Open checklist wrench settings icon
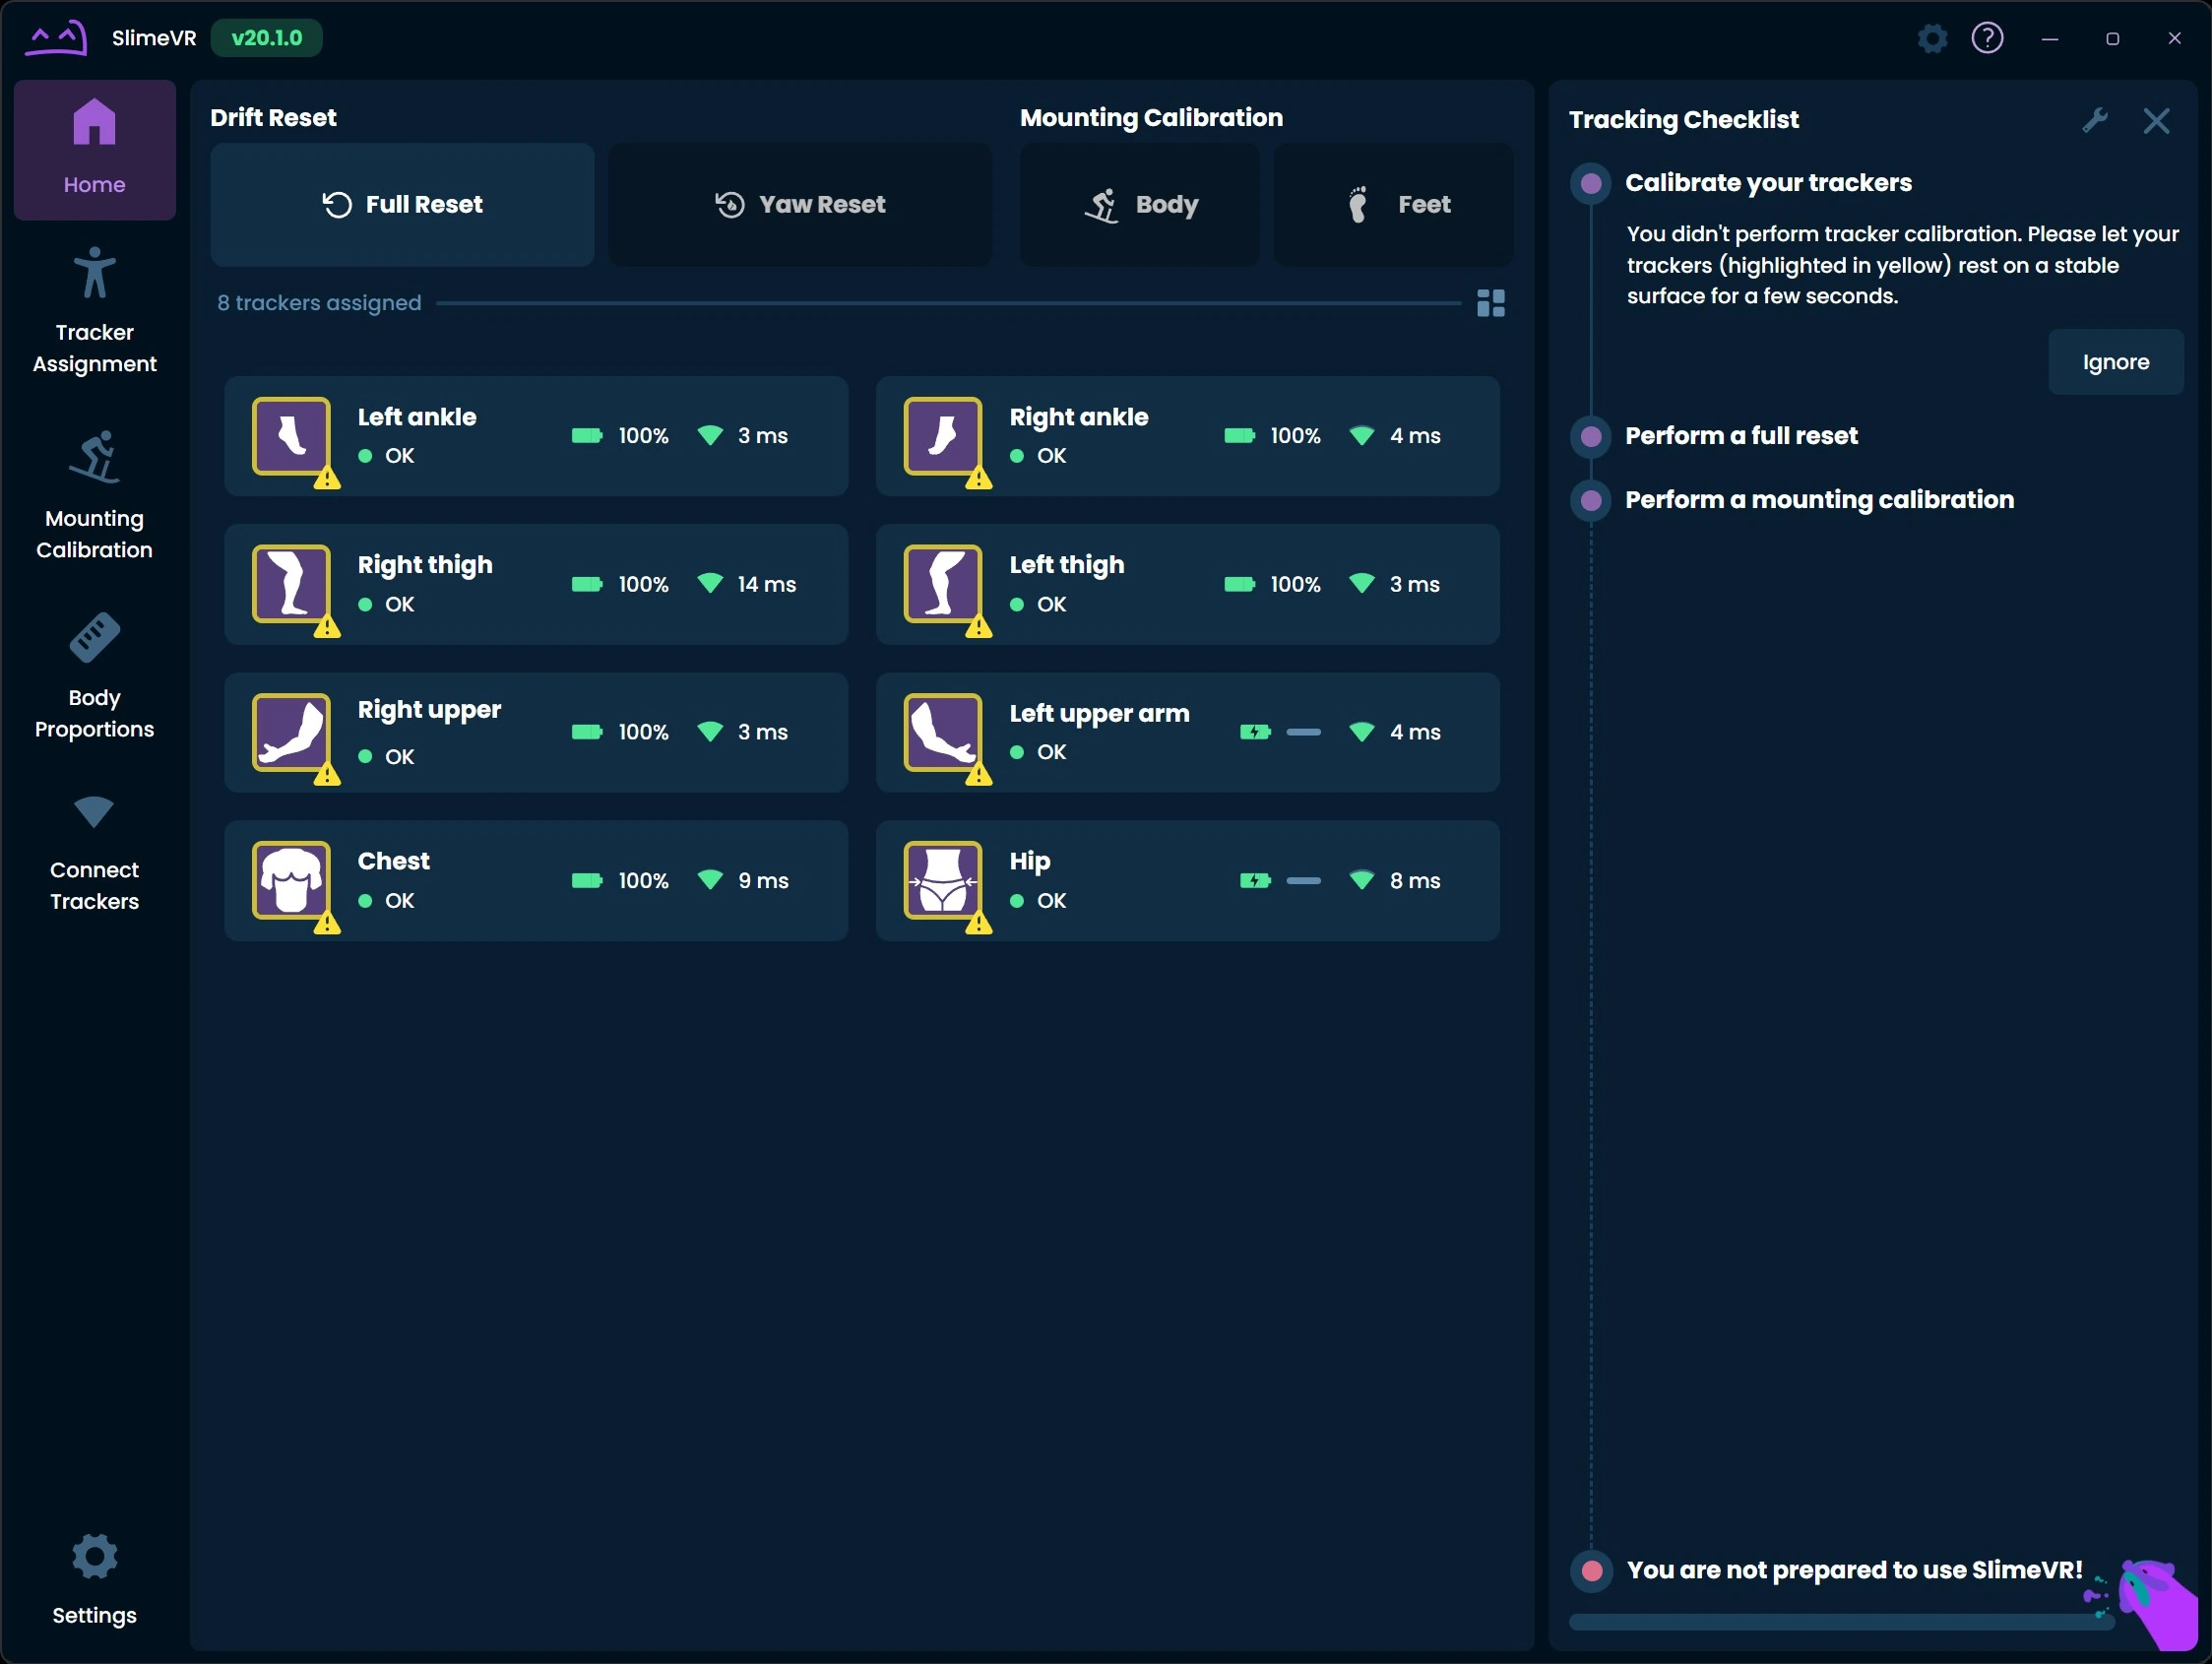 [2095, 121]
